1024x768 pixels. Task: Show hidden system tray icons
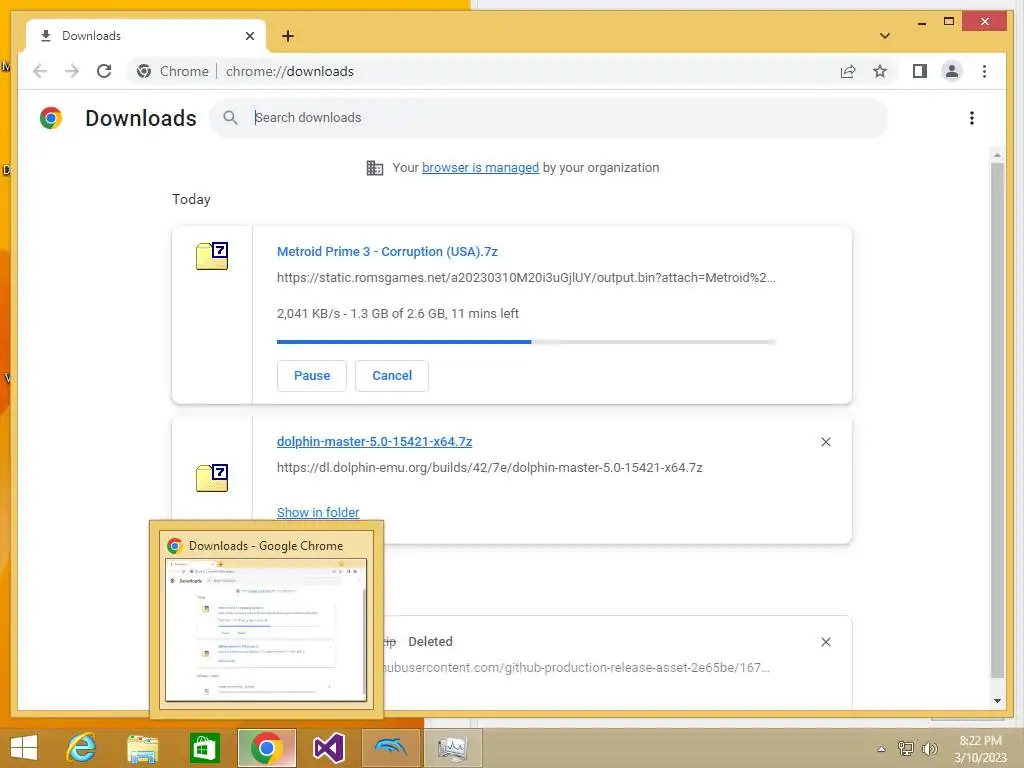881,749
